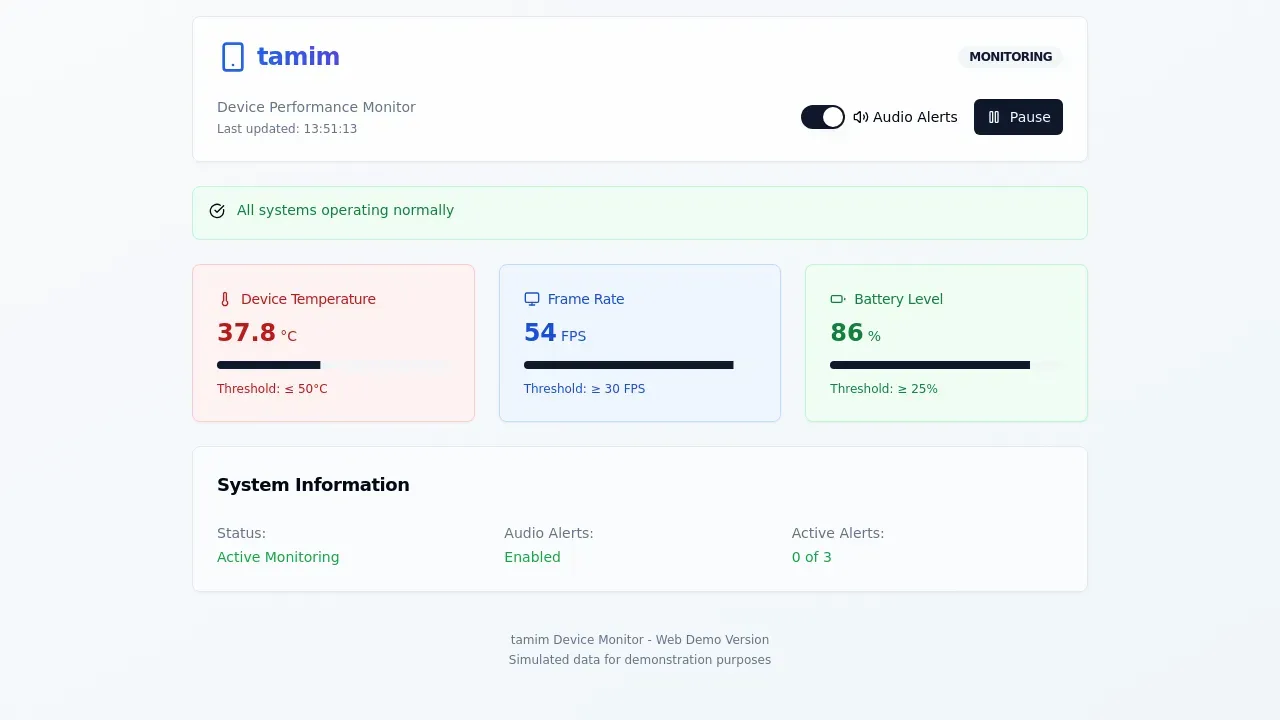Click the checkmark icon in the green status banner

(217, 210)
